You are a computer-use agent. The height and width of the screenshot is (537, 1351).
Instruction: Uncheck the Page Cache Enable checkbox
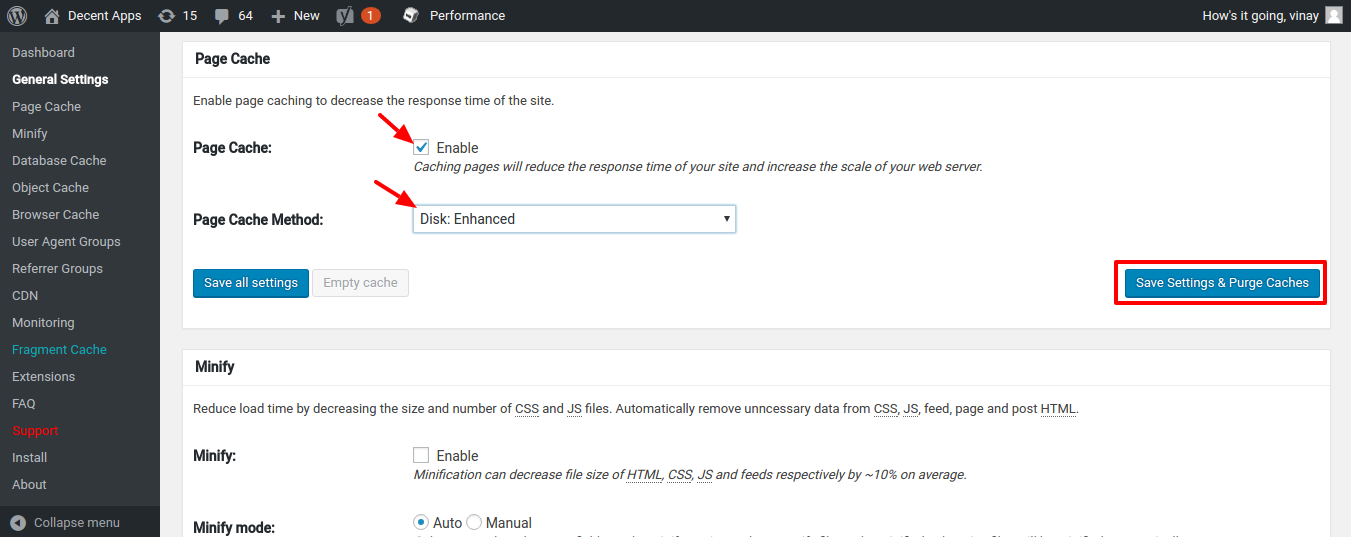(422, 147)
